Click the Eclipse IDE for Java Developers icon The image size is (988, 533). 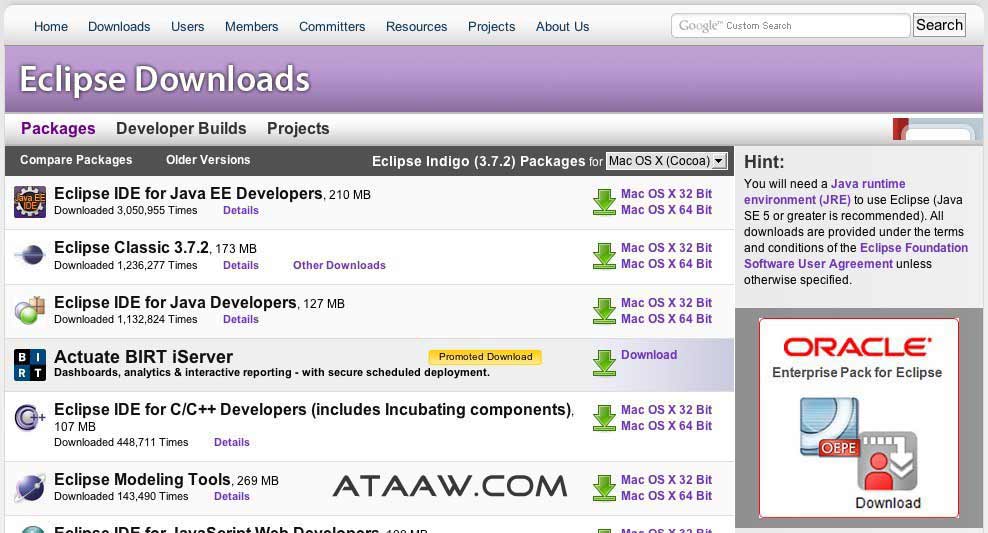coord(30,310)
